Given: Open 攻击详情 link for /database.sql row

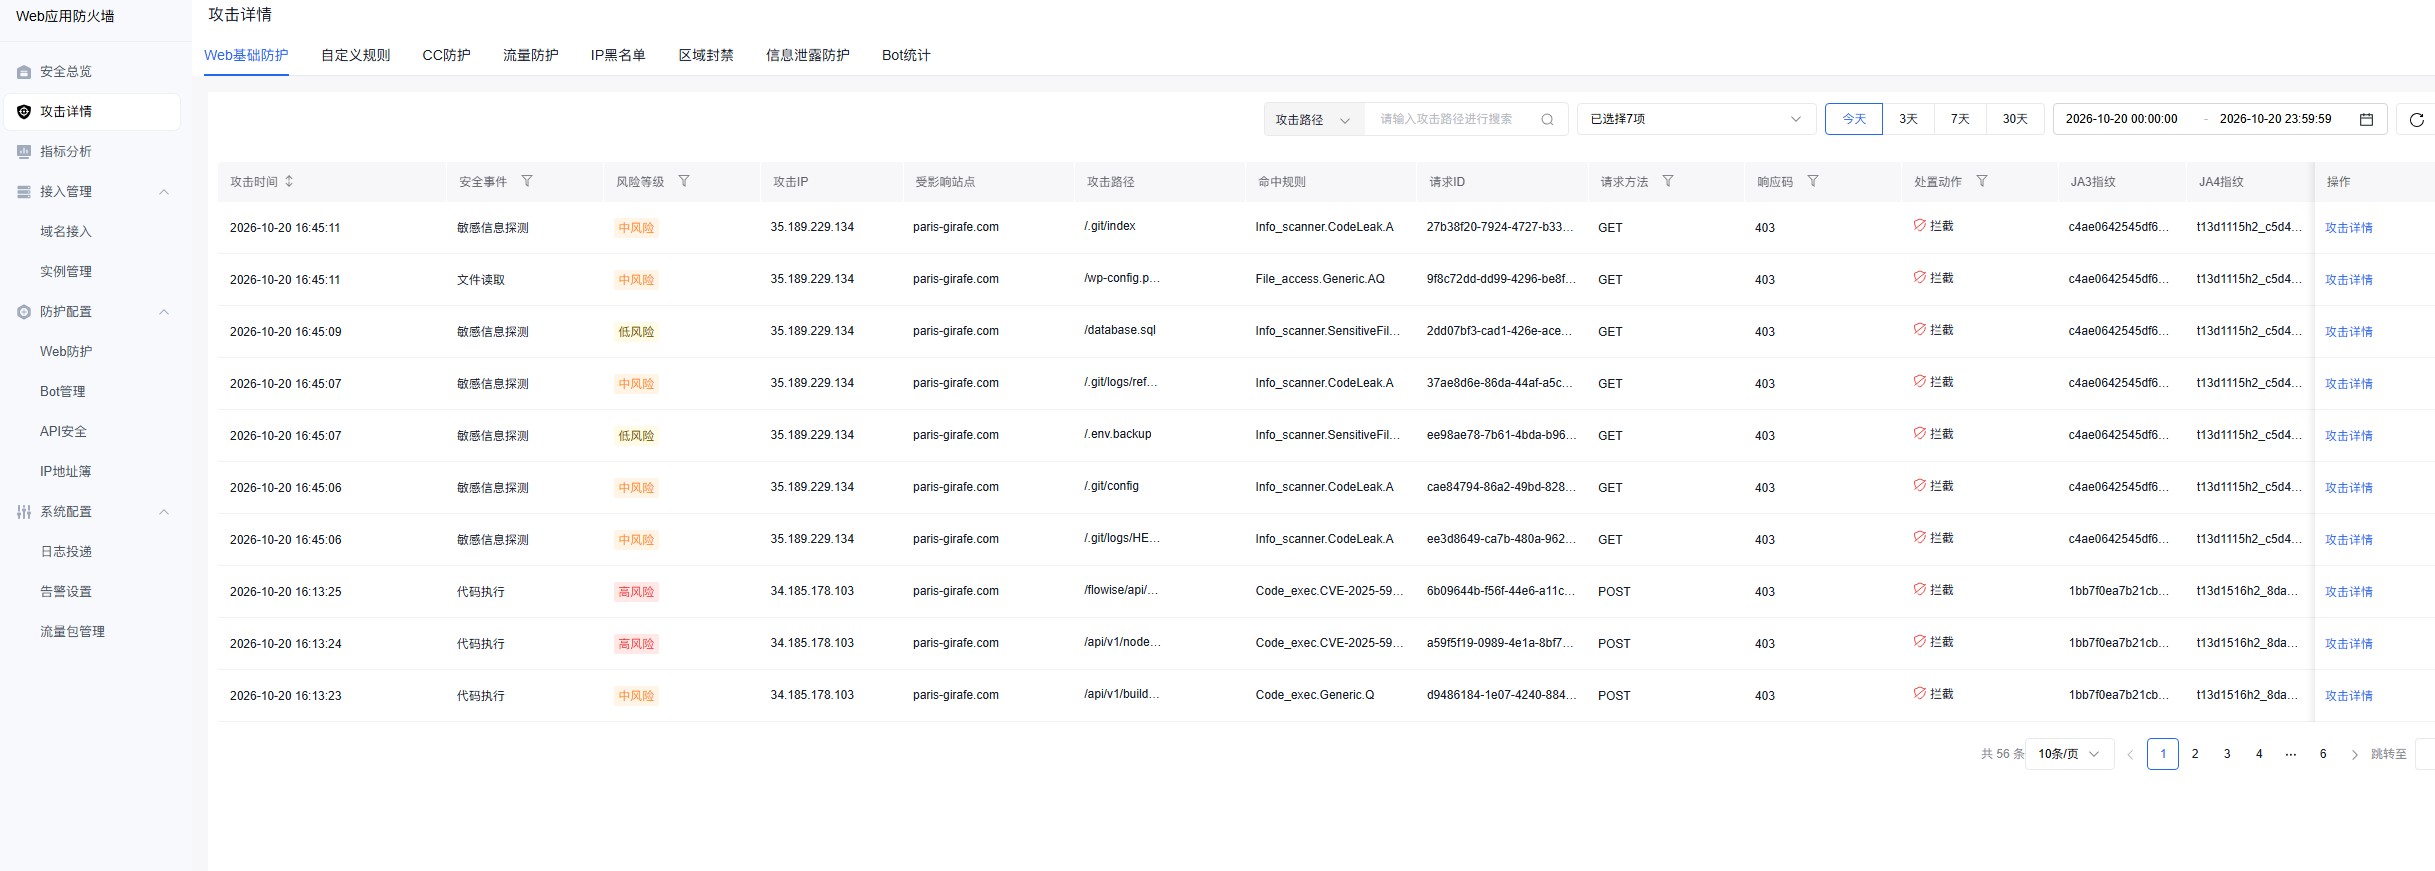Looking at the screenshot, I should [x=2348, y=332].
